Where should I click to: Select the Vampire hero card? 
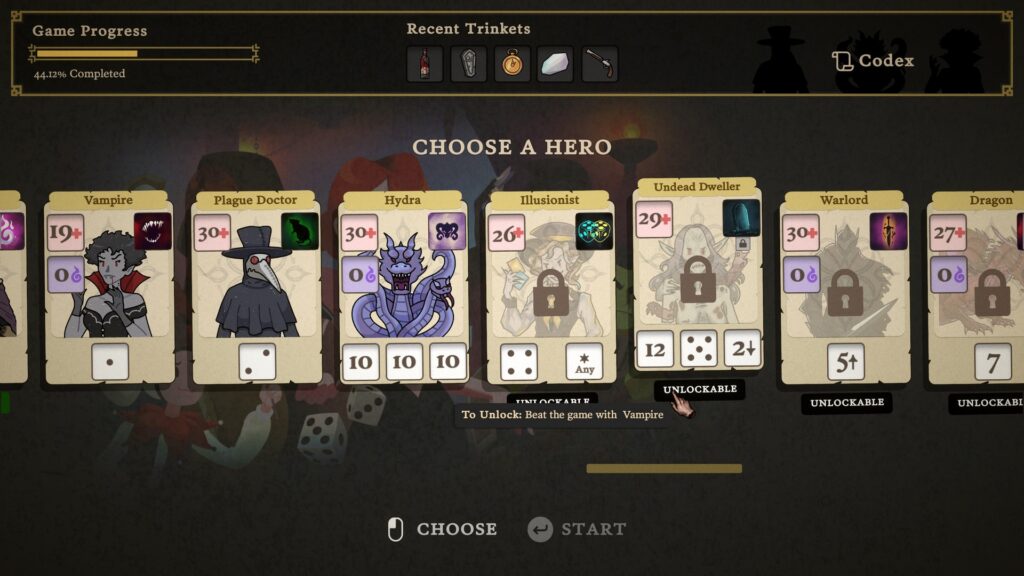tap(109, 287)
